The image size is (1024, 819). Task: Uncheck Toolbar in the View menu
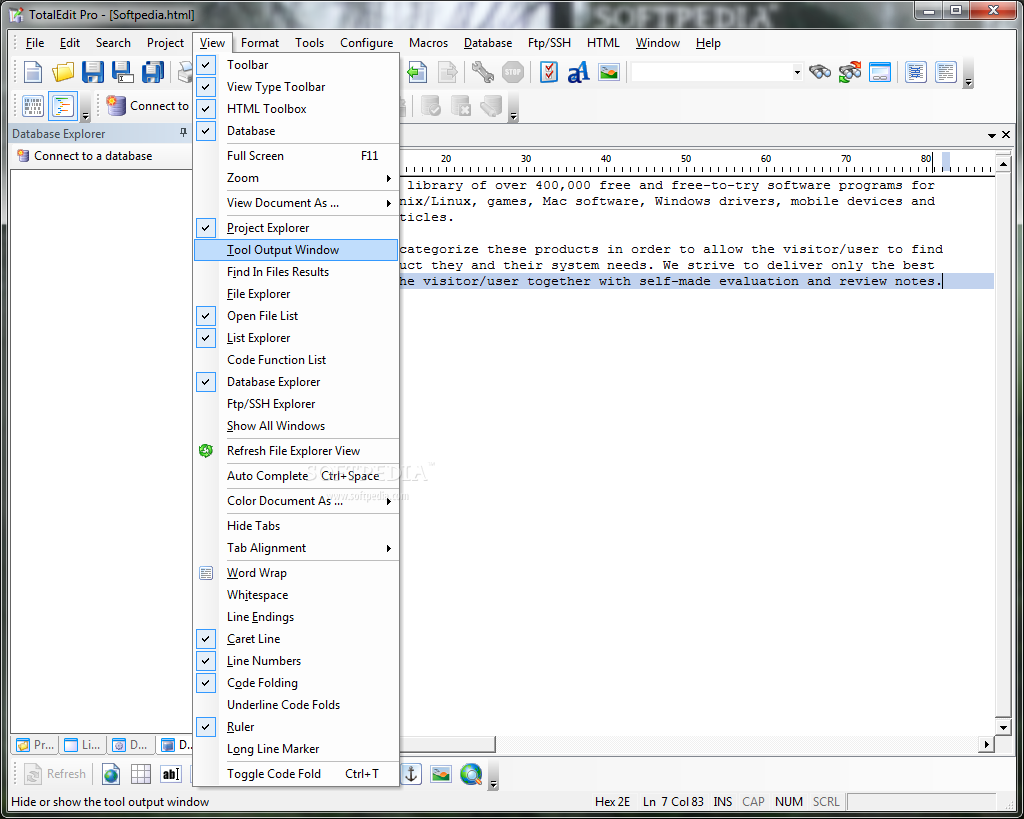(x=296, y=65)
